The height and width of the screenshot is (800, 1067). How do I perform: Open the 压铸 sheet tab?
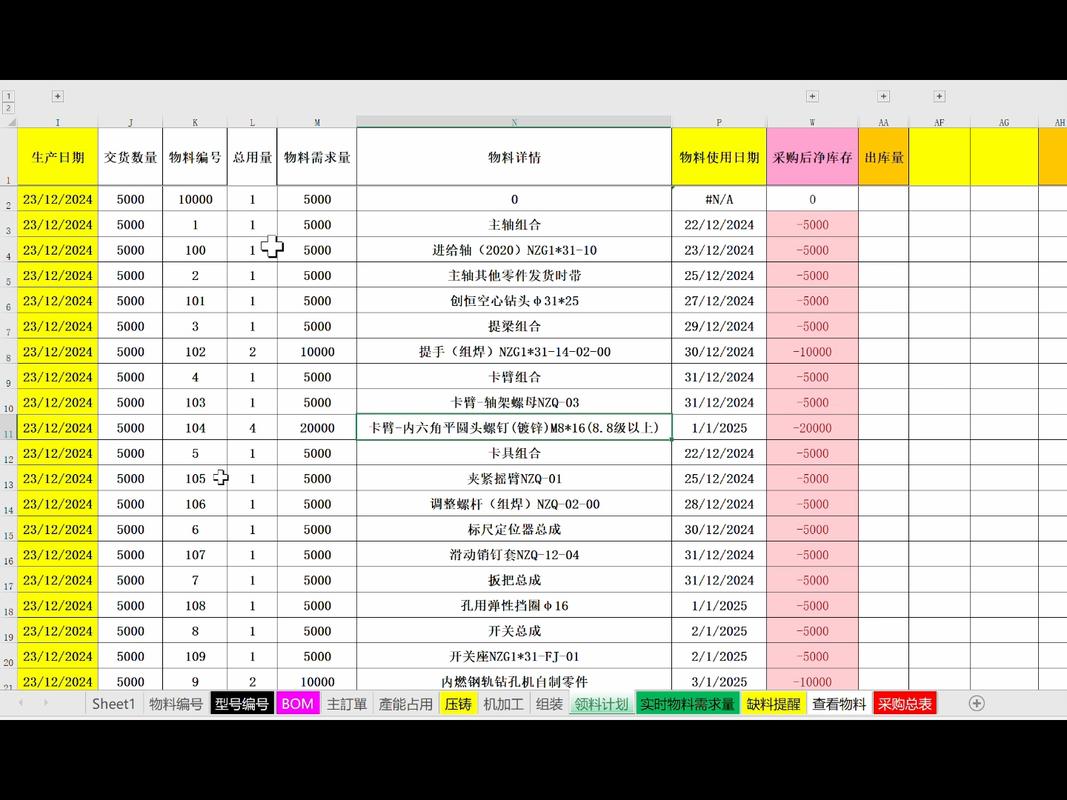[458, 704]
